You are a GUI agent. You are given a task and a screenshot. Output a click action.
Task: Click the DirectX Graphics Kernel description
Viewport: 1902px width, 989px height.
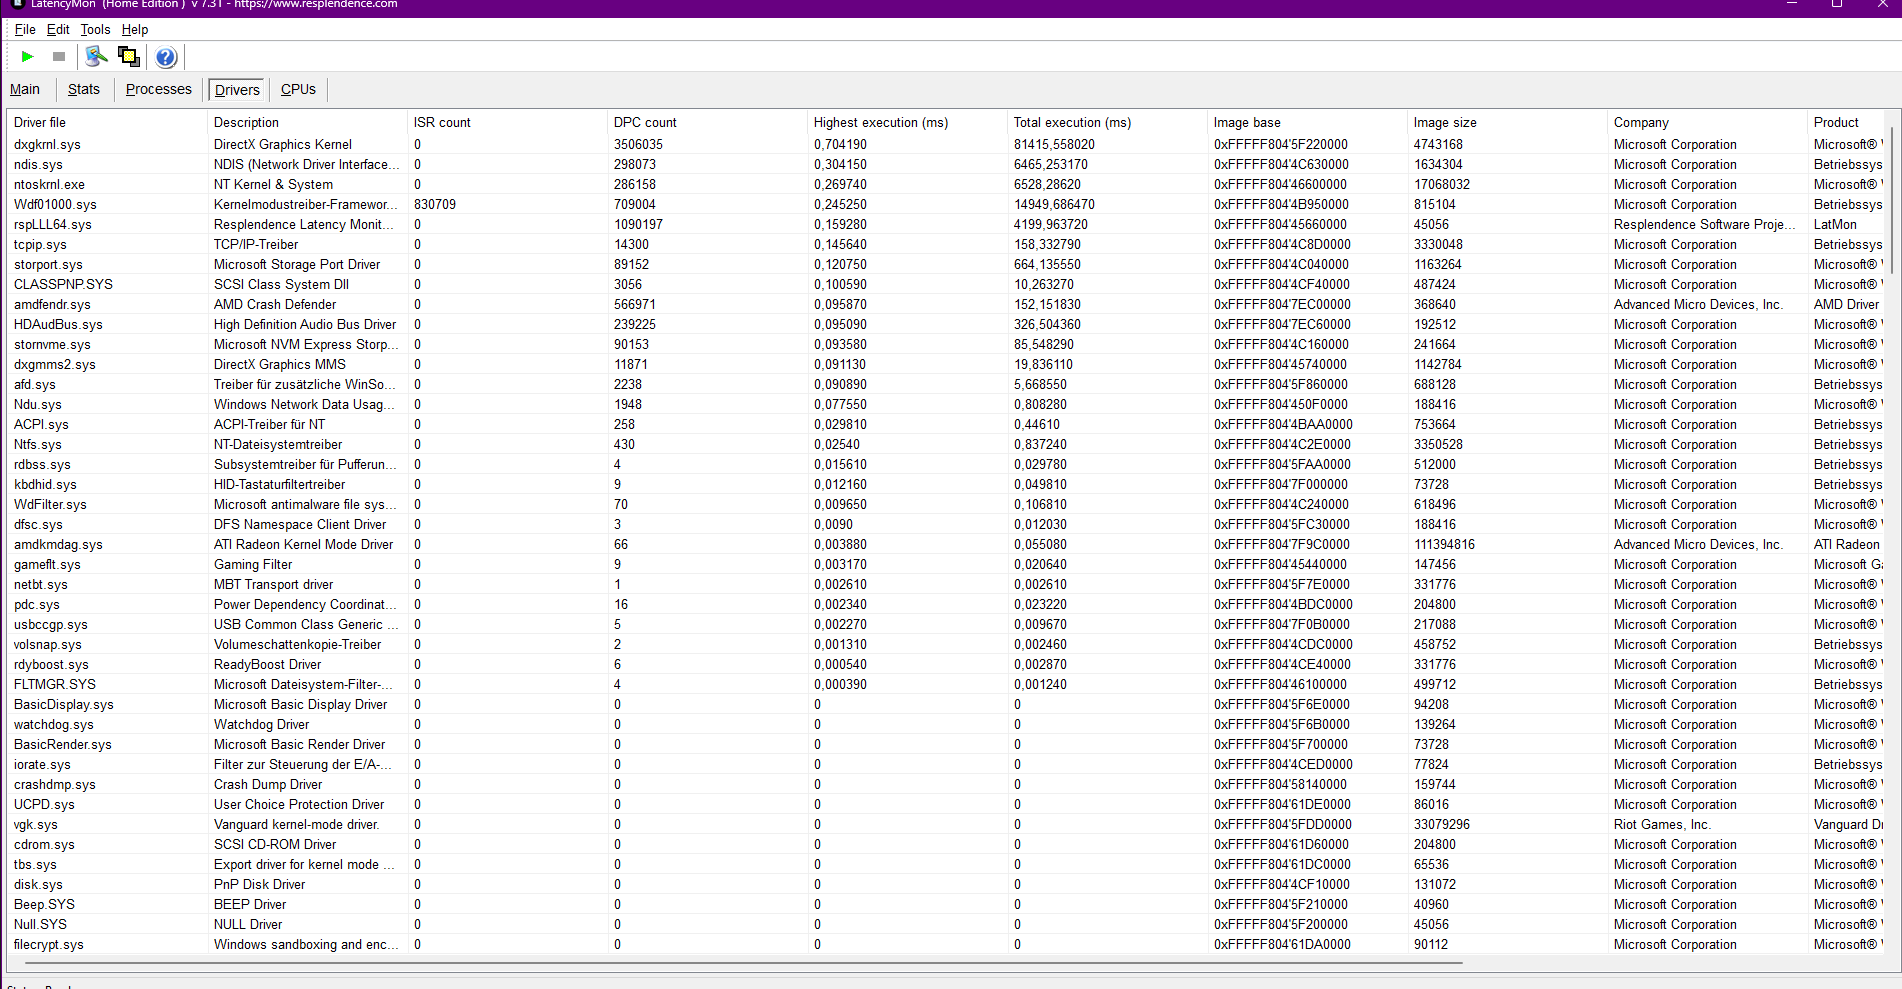click(283, 144)
